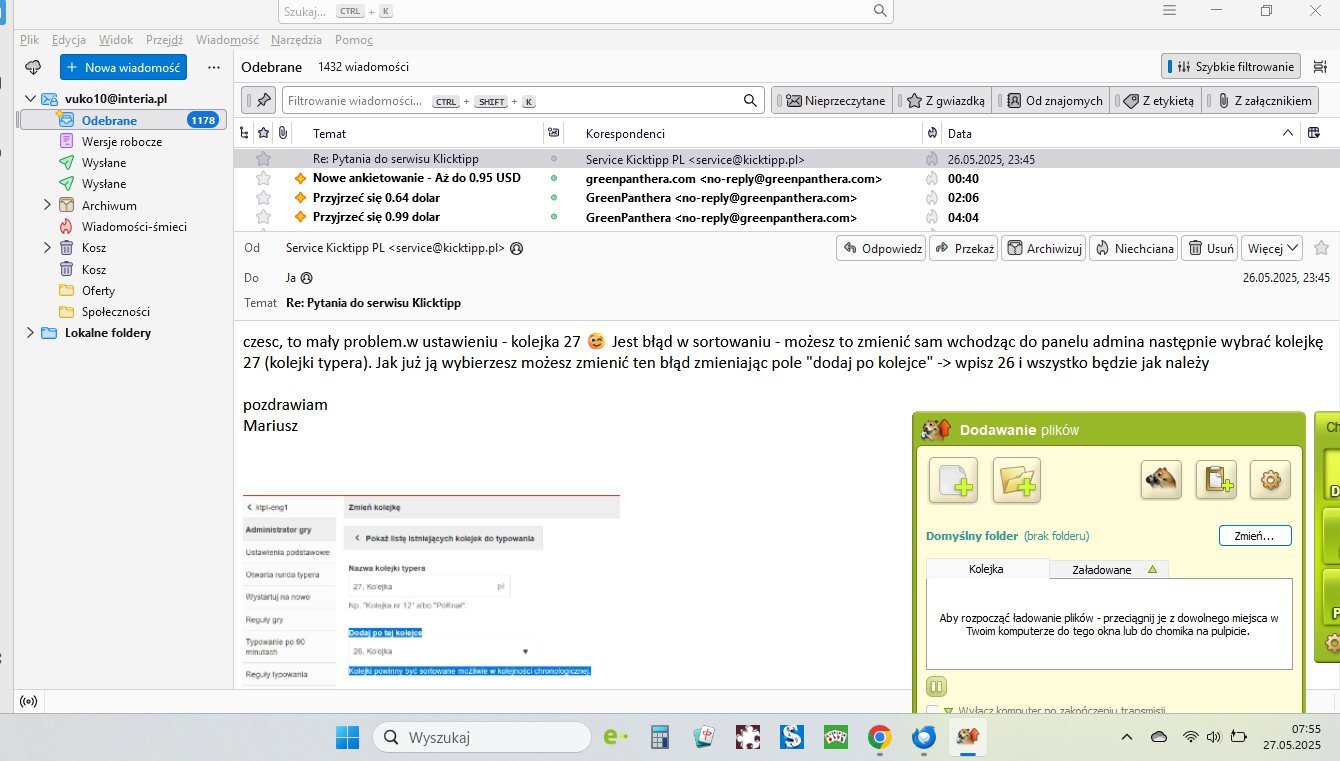Screen dimensions: 1340x761
Task: Toggle the Nieprzeczytane filter
Action: click(835, 101)
